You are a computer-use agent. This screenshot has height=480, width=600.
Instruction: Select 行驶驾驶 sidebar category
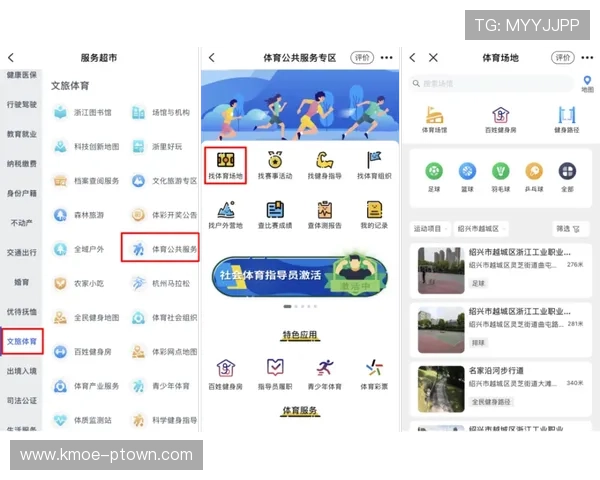(x=21, y=104)
